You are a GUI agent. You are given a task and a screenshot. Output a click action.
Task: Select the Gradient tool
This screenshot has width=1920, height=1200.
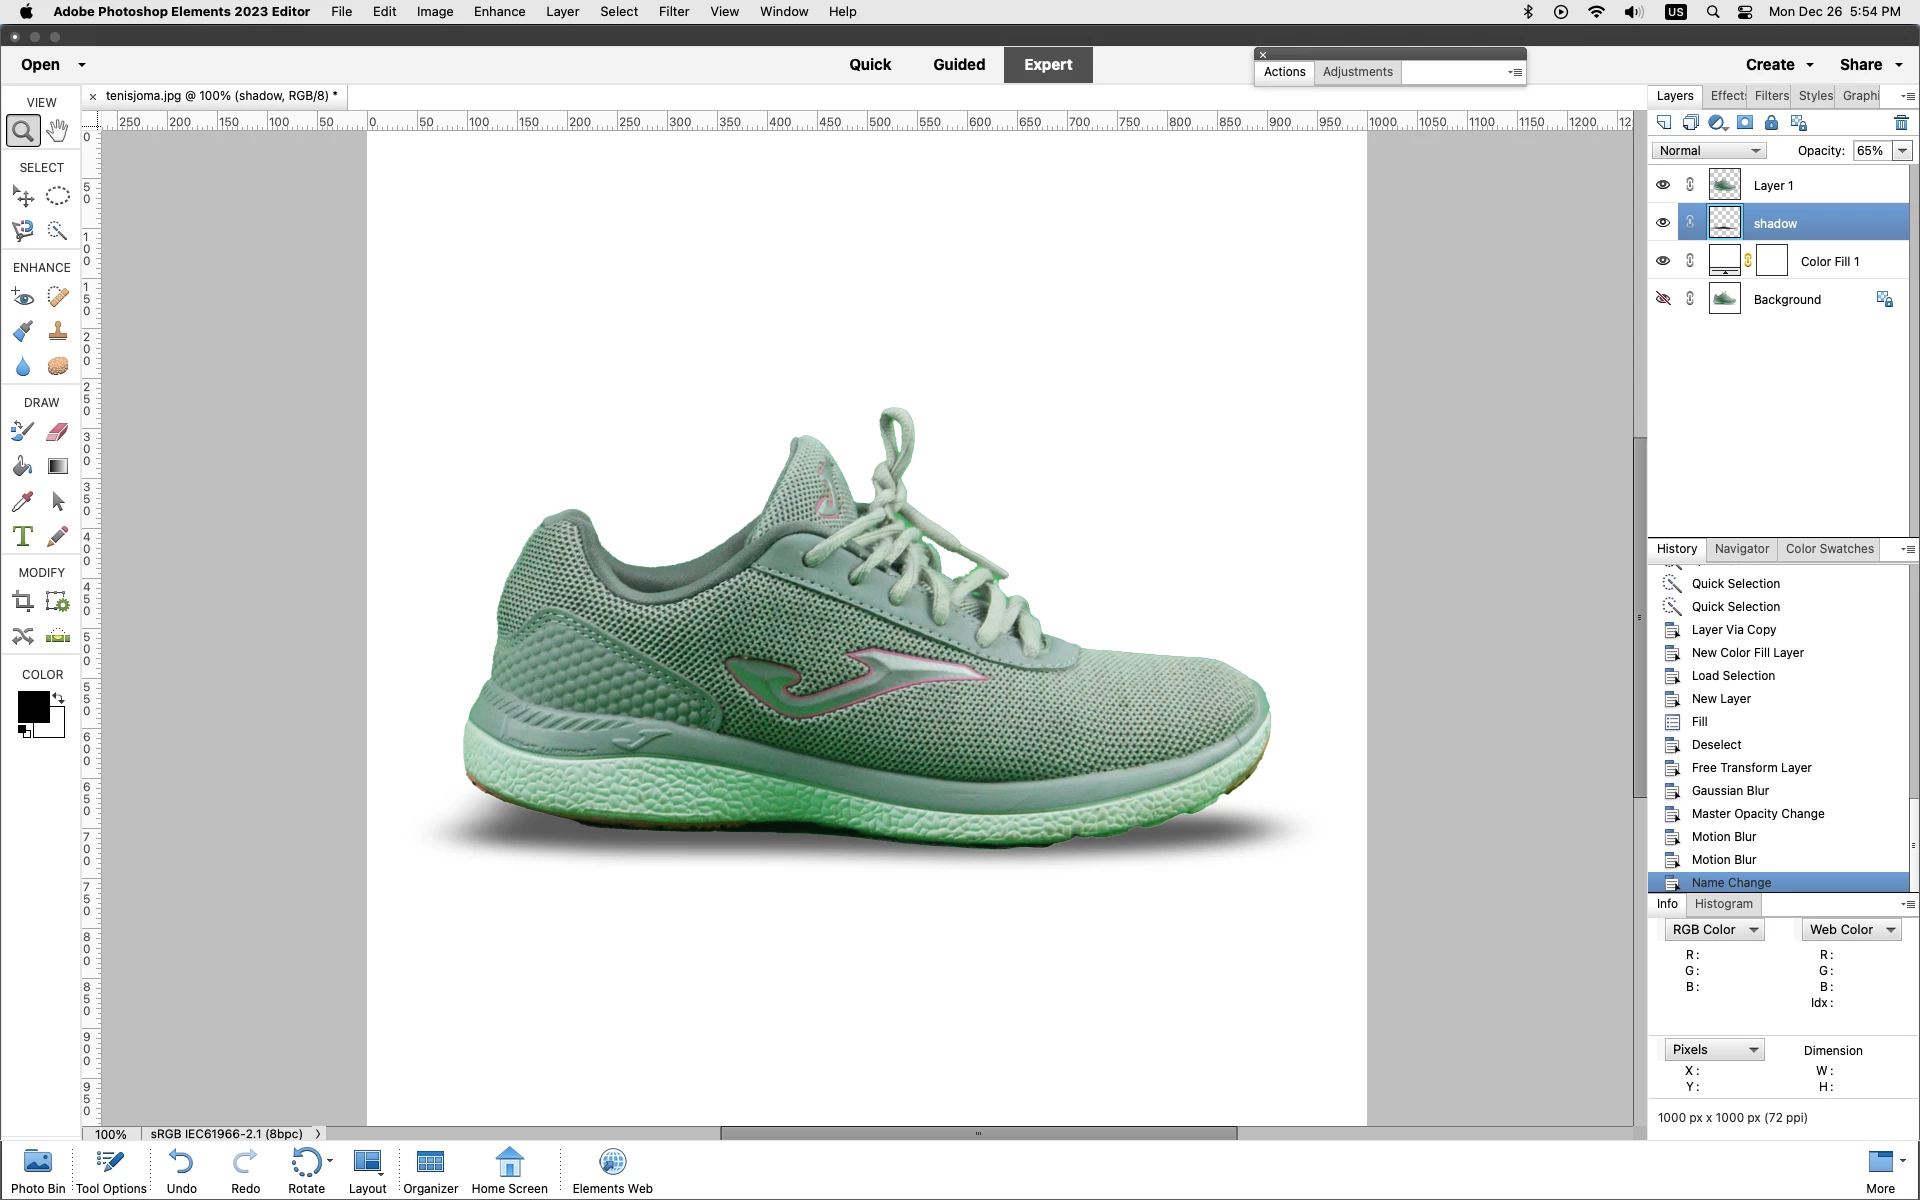point(58,467)
